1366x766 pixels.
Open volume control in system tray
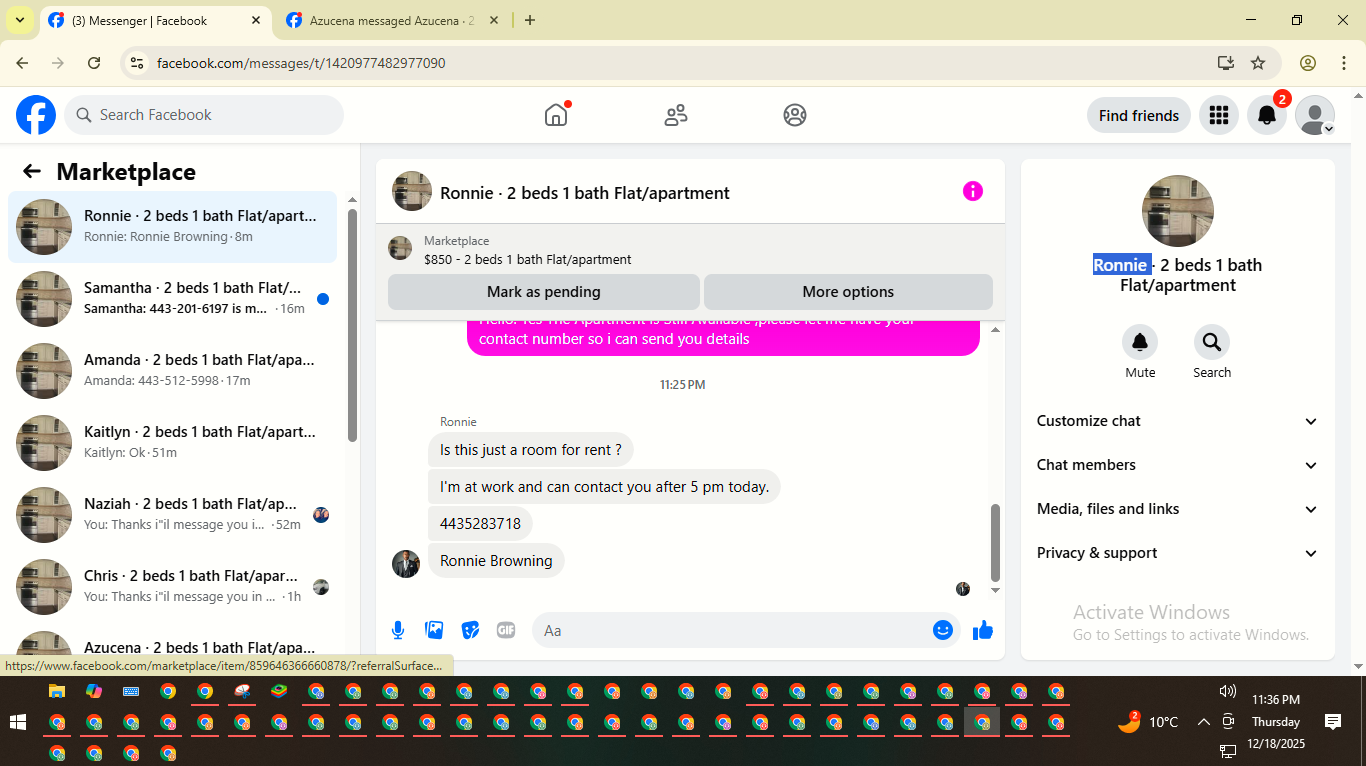[x=1228, y=691]
